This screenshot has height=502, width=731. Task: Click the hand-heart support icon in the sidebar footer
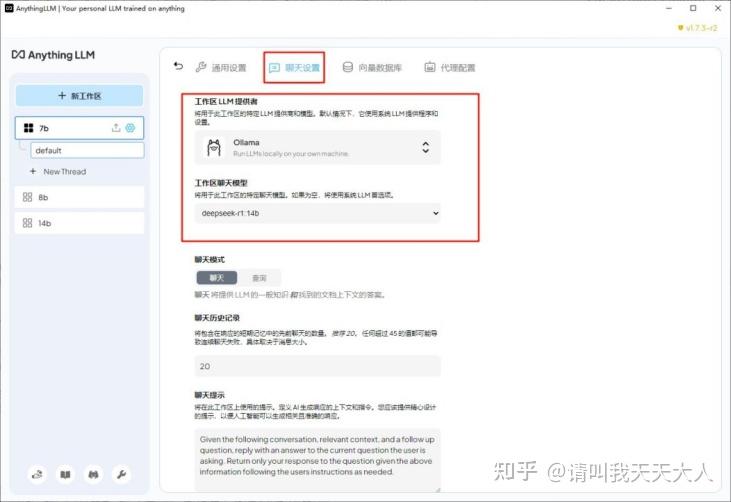[37, 474]
